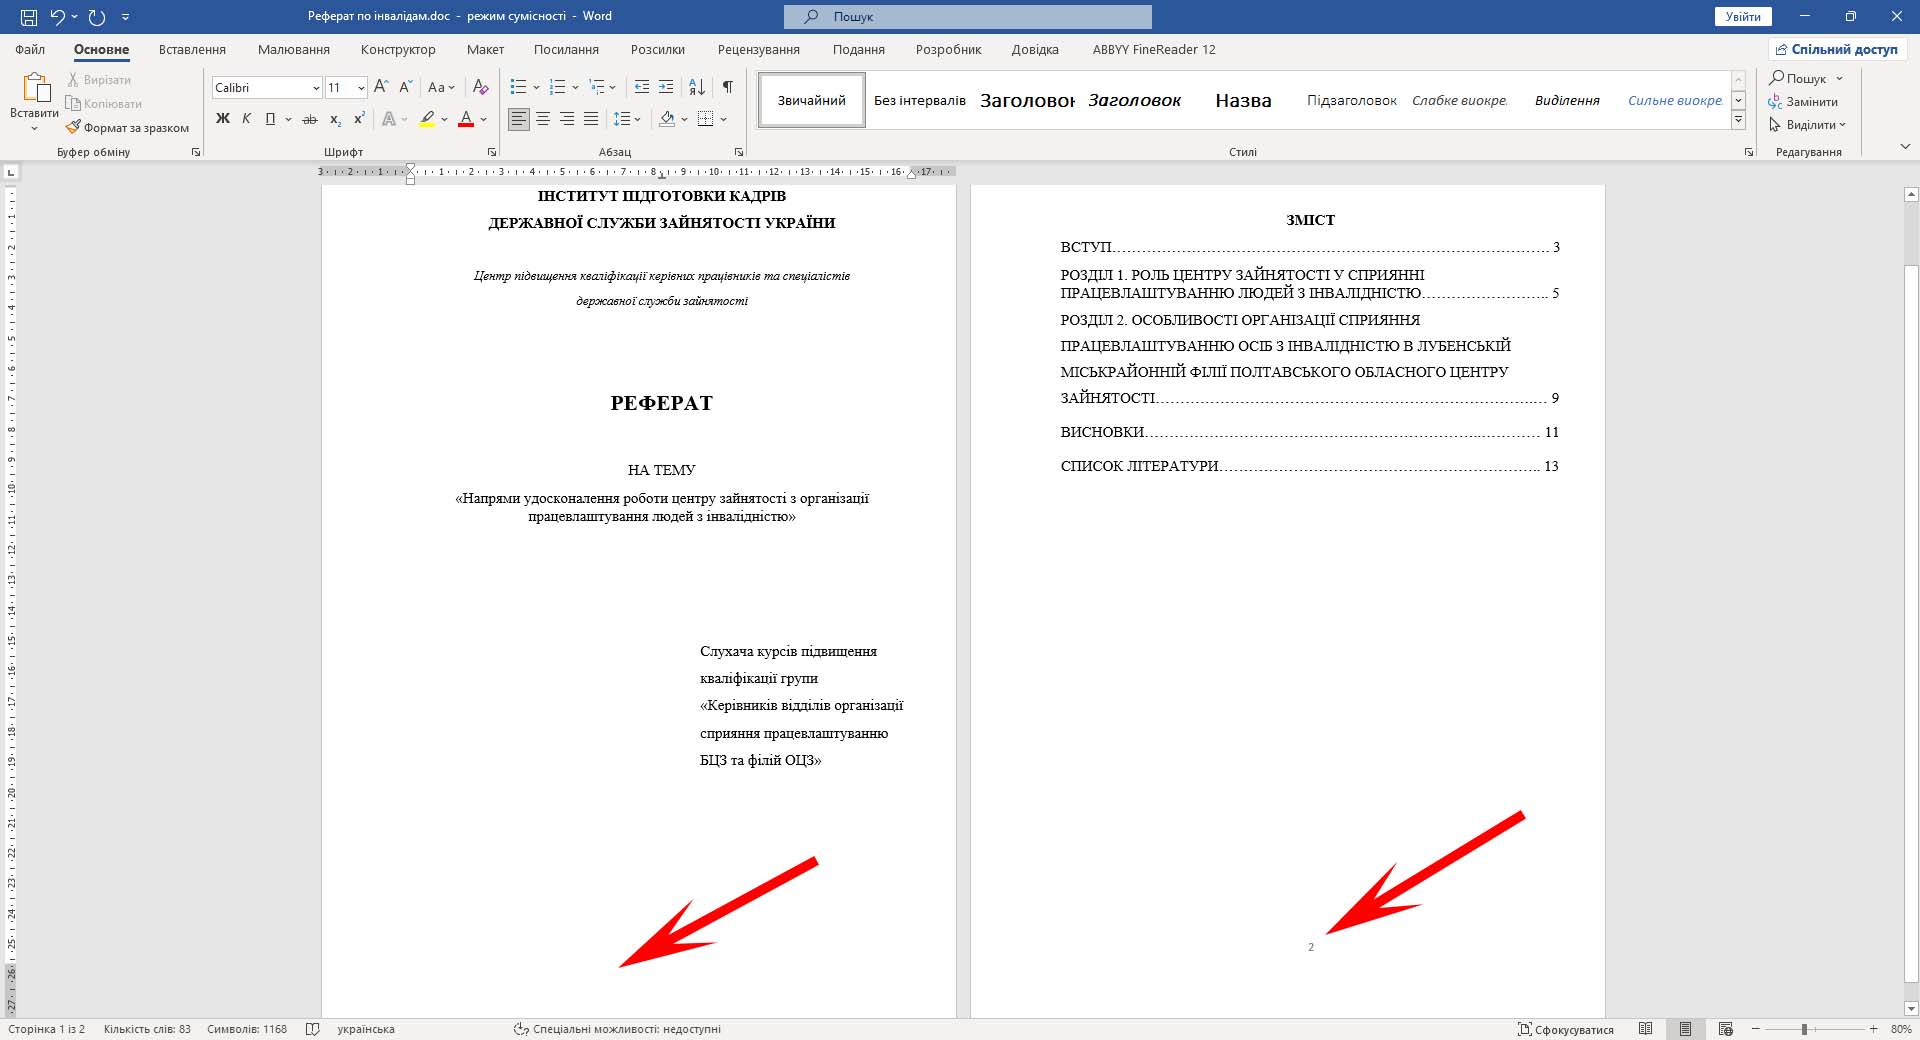The height and width of the screenshot is (1040, 1920).
Task: Clear all formatting with eraser A icon
Action: (x=481, y=87)
